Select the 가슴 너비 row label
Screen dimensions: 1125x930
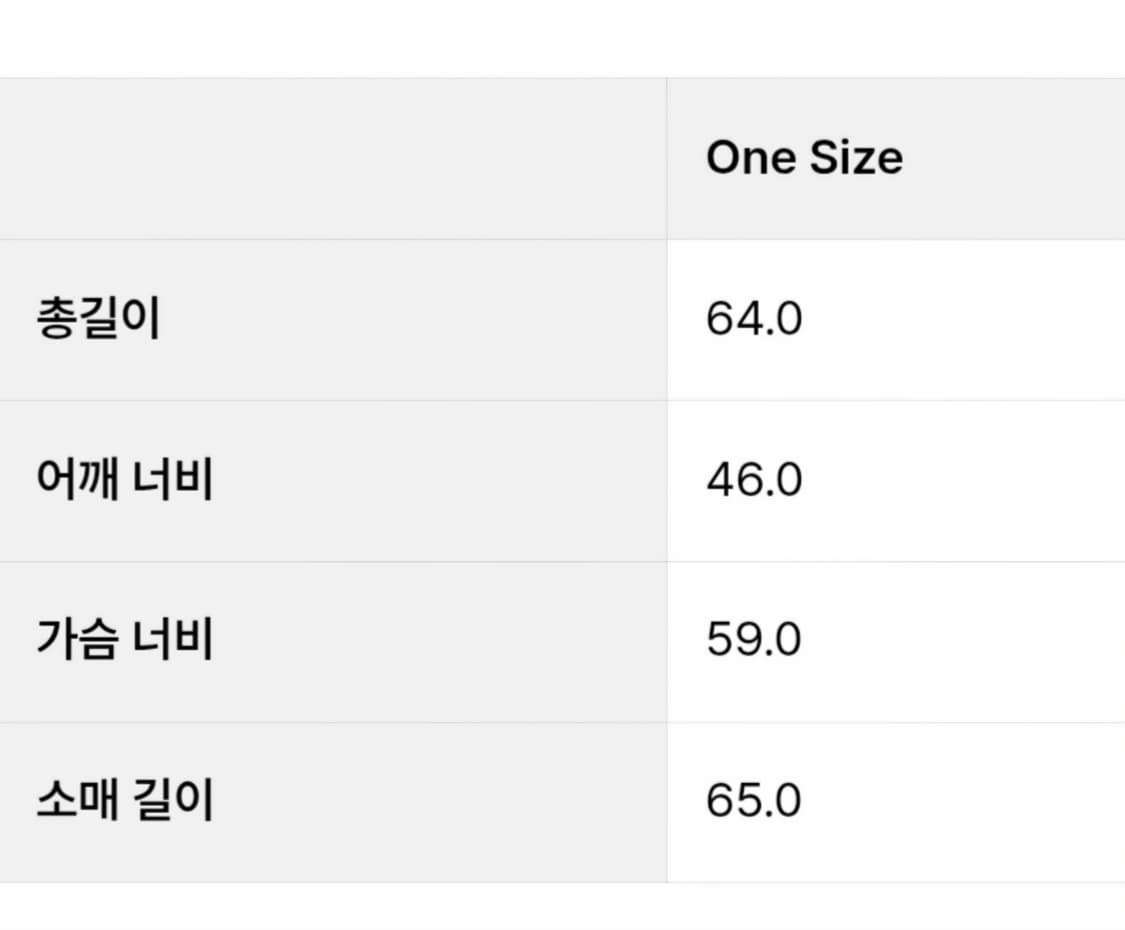pyautogui.click(x=124, y=641)
